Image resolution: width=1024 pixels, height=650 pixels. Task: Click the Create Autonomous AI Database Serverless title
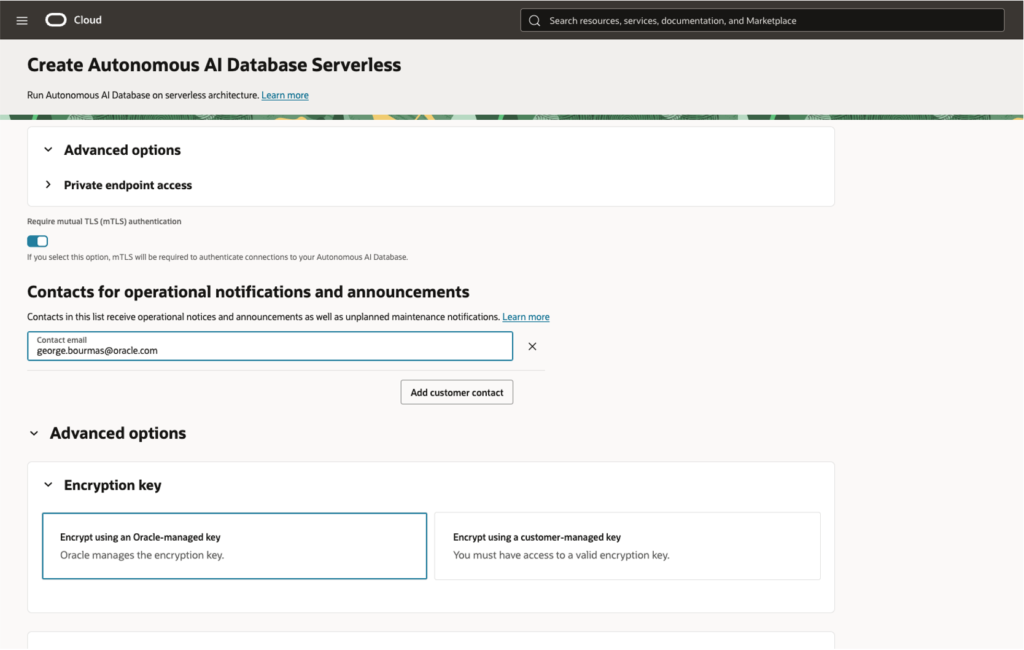pos(214,65)
